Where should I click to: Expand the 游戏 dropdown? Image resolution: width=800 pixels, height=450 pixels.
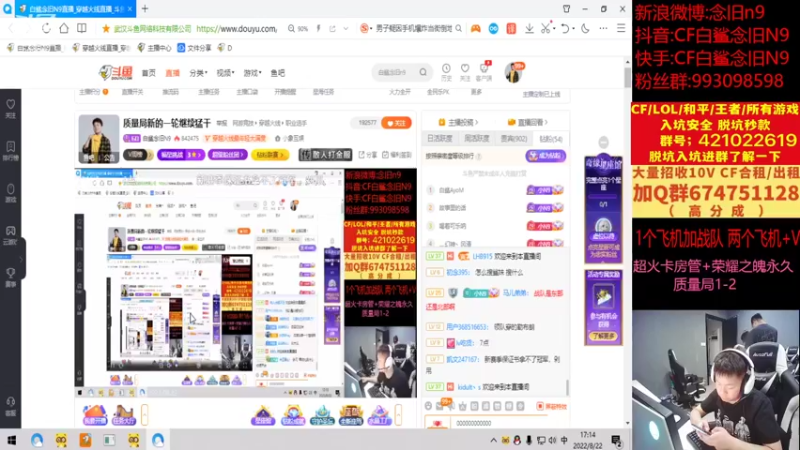(x=252, y=73)
